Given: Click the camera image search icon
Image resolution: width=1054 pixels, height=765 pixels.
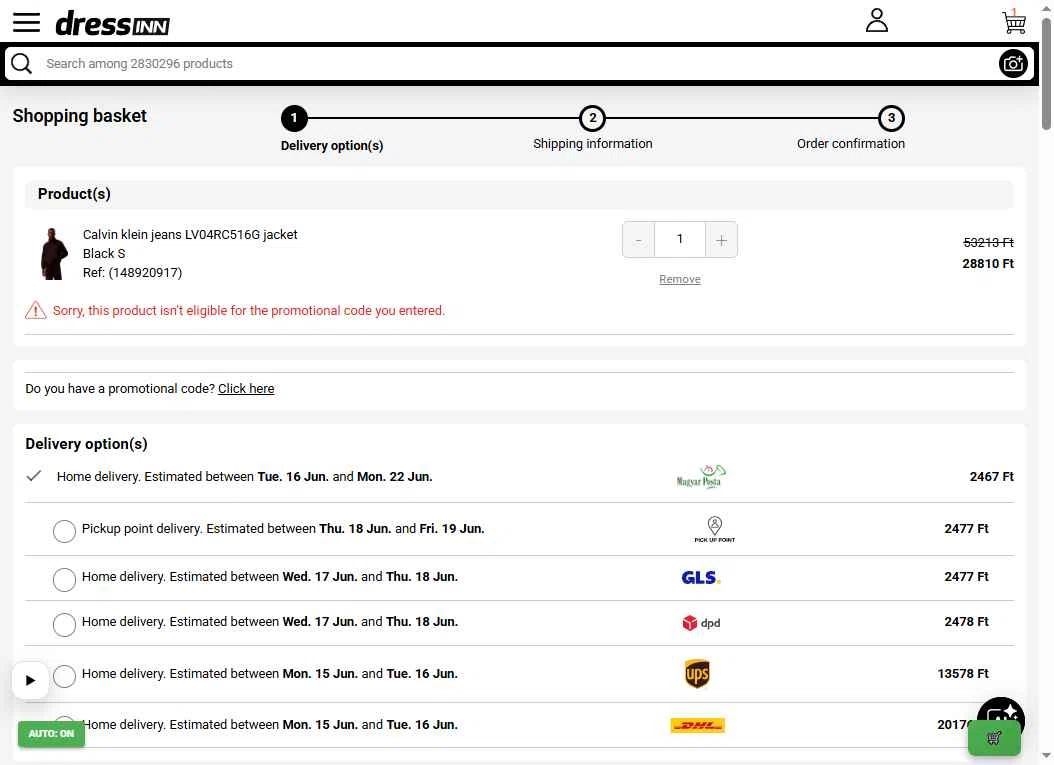Looking at the screenshot, I should (x=1013, y=64).
